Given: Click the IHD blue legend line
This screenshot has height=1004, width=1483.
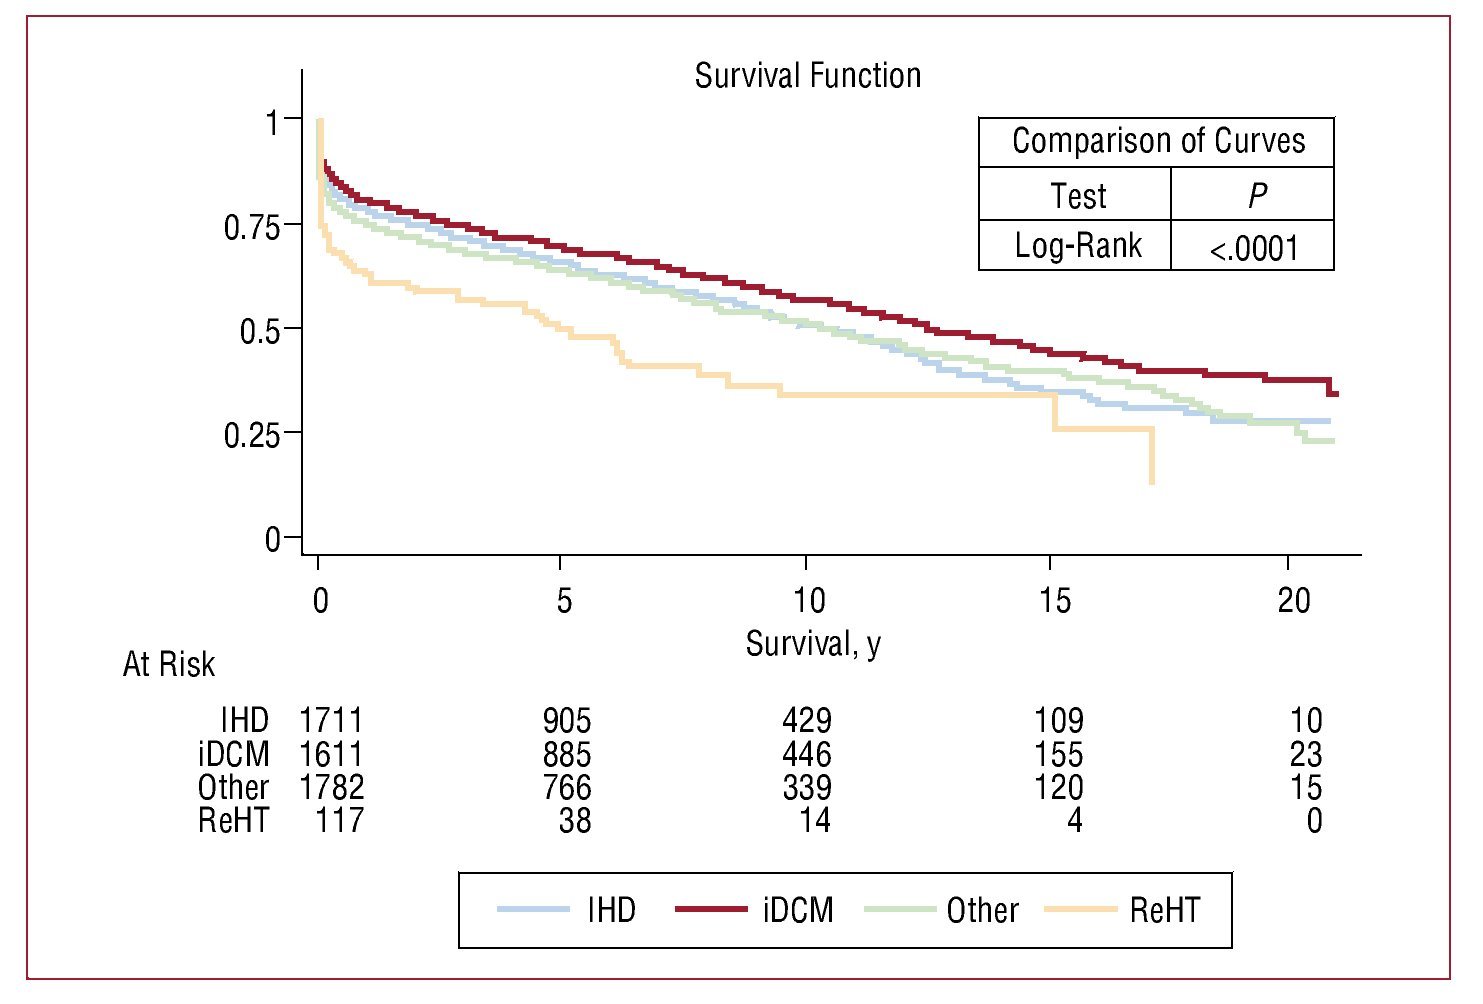Looking at the screenshot, I should (x=533, y=910).
